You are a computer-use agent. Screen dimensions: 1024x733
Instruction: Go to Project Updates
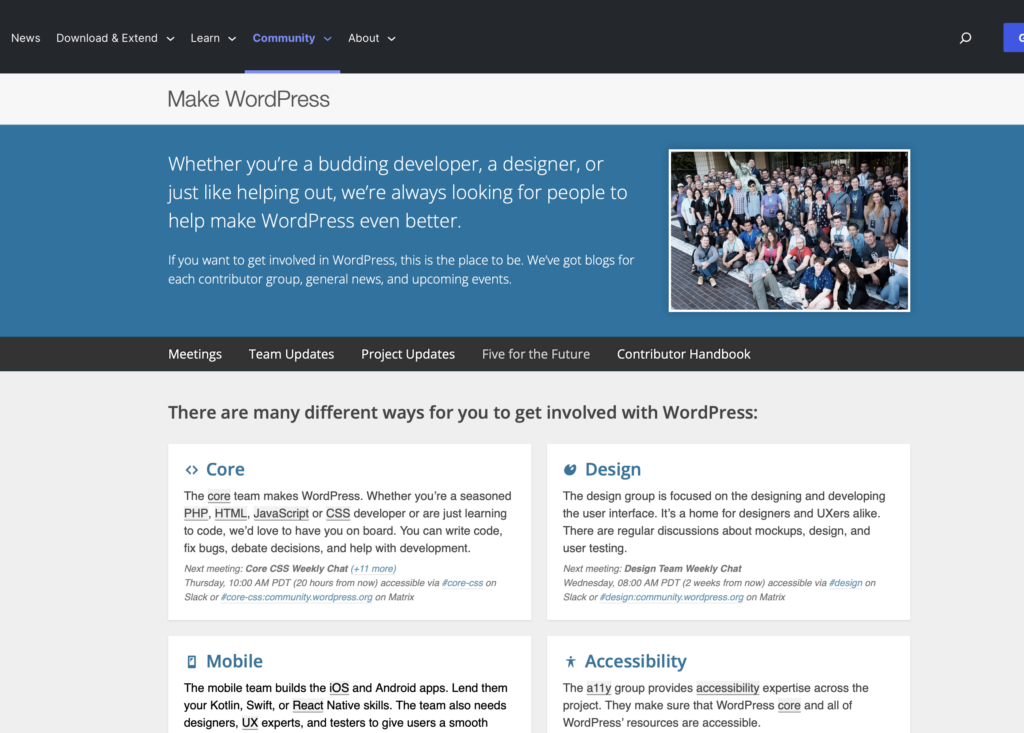pos(408,354)
